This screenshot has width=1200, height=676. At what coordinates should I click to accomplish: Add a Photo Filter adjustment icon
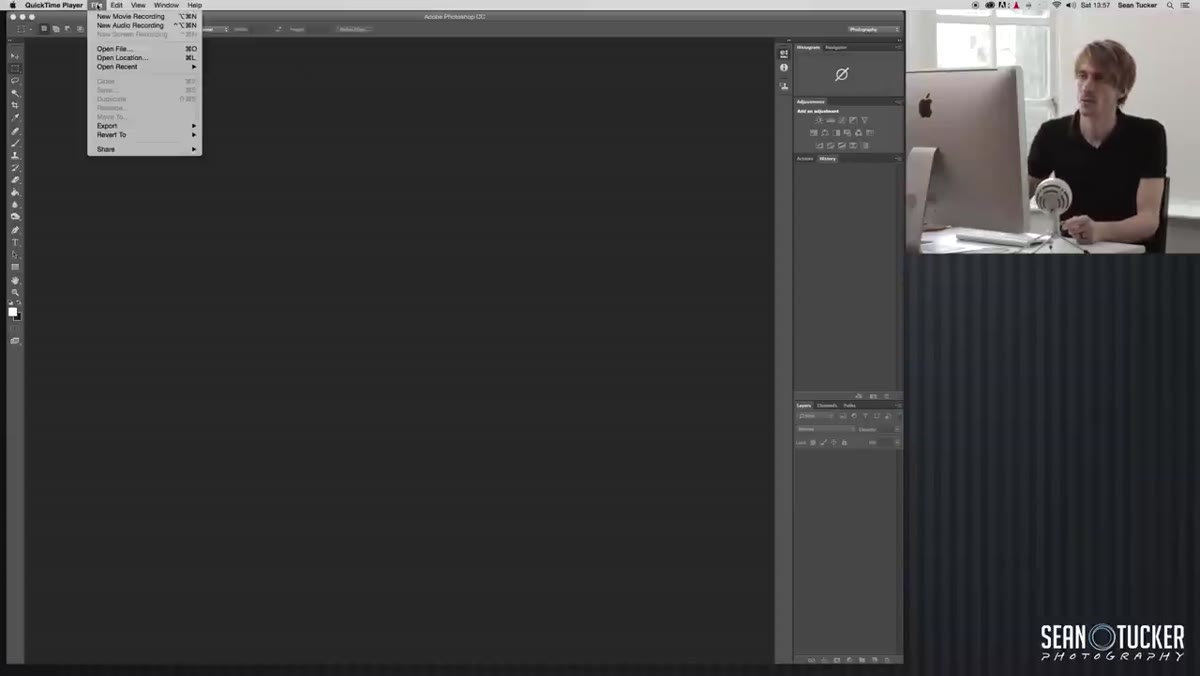(x=847, y=132)
